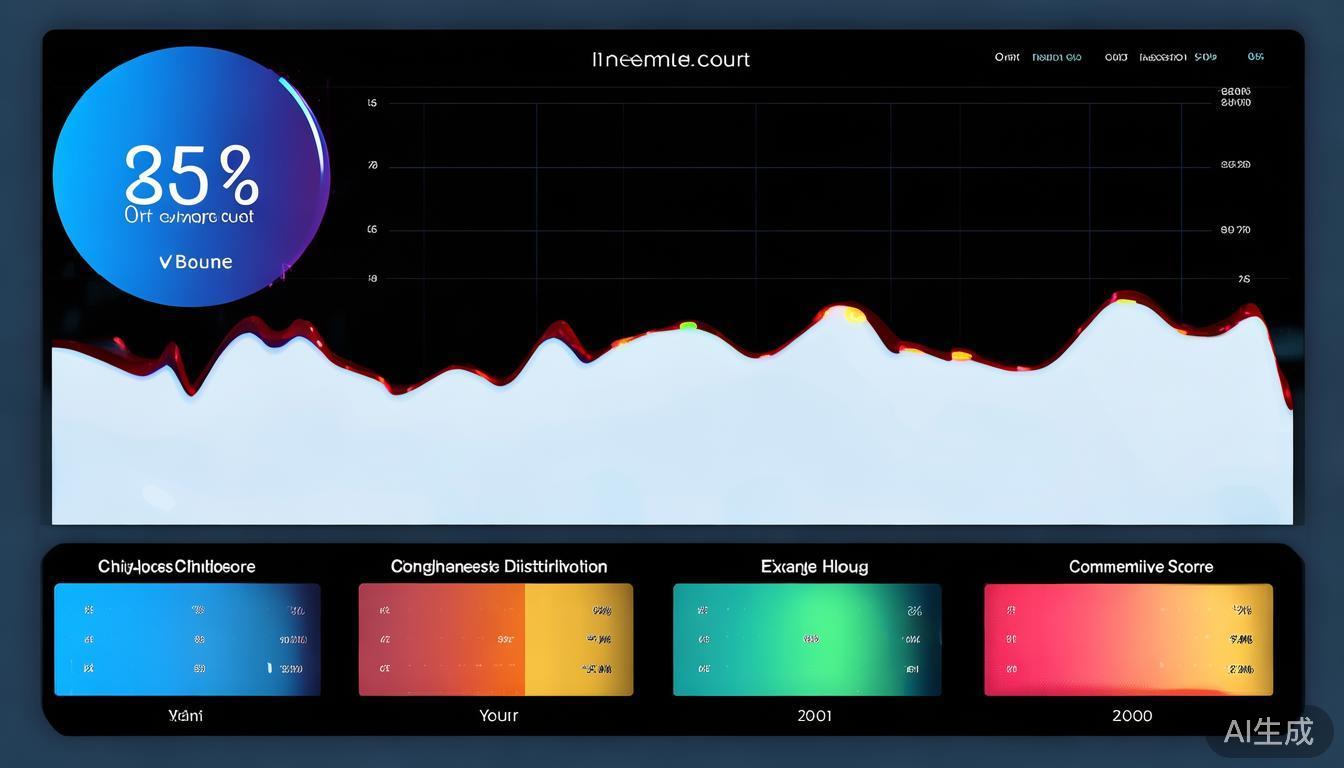Select the Yourr label under the orange card
1344x768 pixels.
[498, 716]
